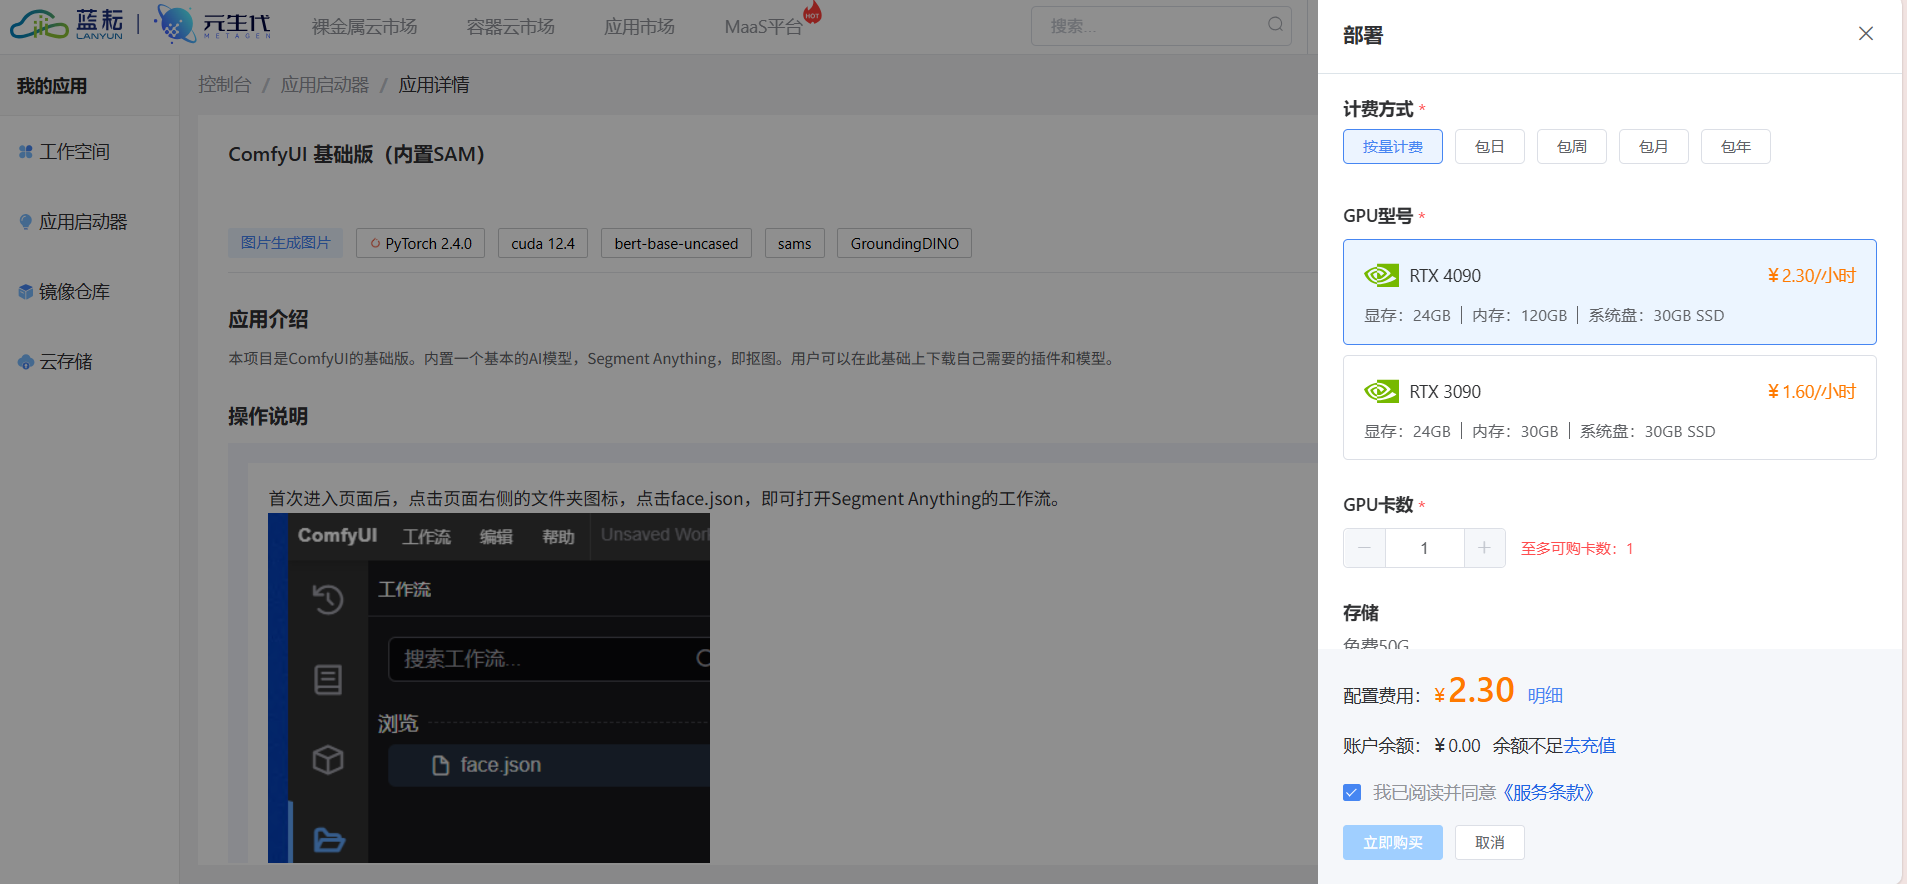Click the 取消 button
The image size is (1907, 884).
(1489, 842)
